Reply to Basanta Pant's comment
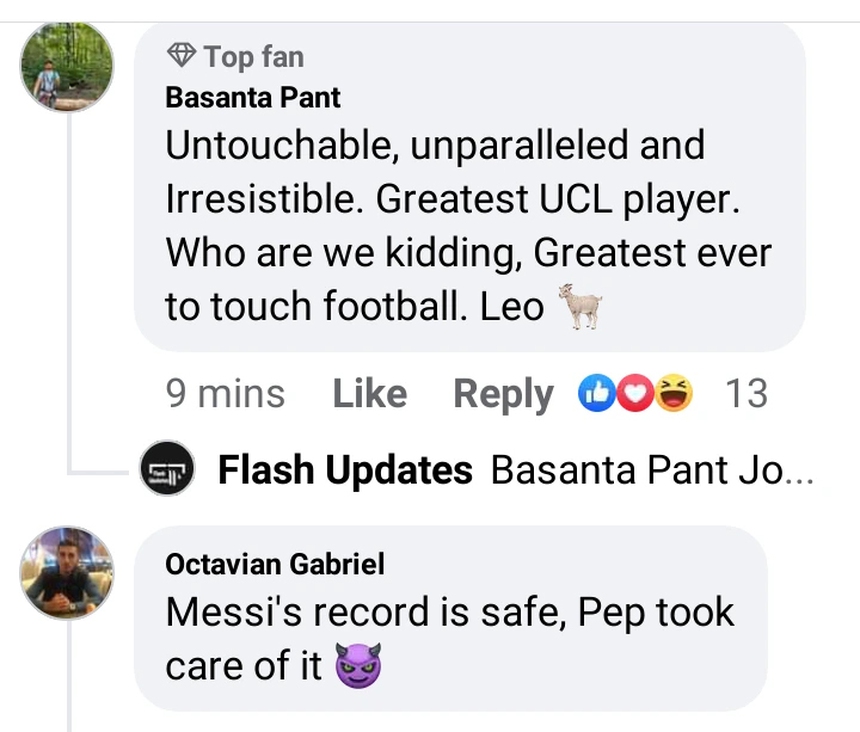860x732 pixels. (503, 394)
